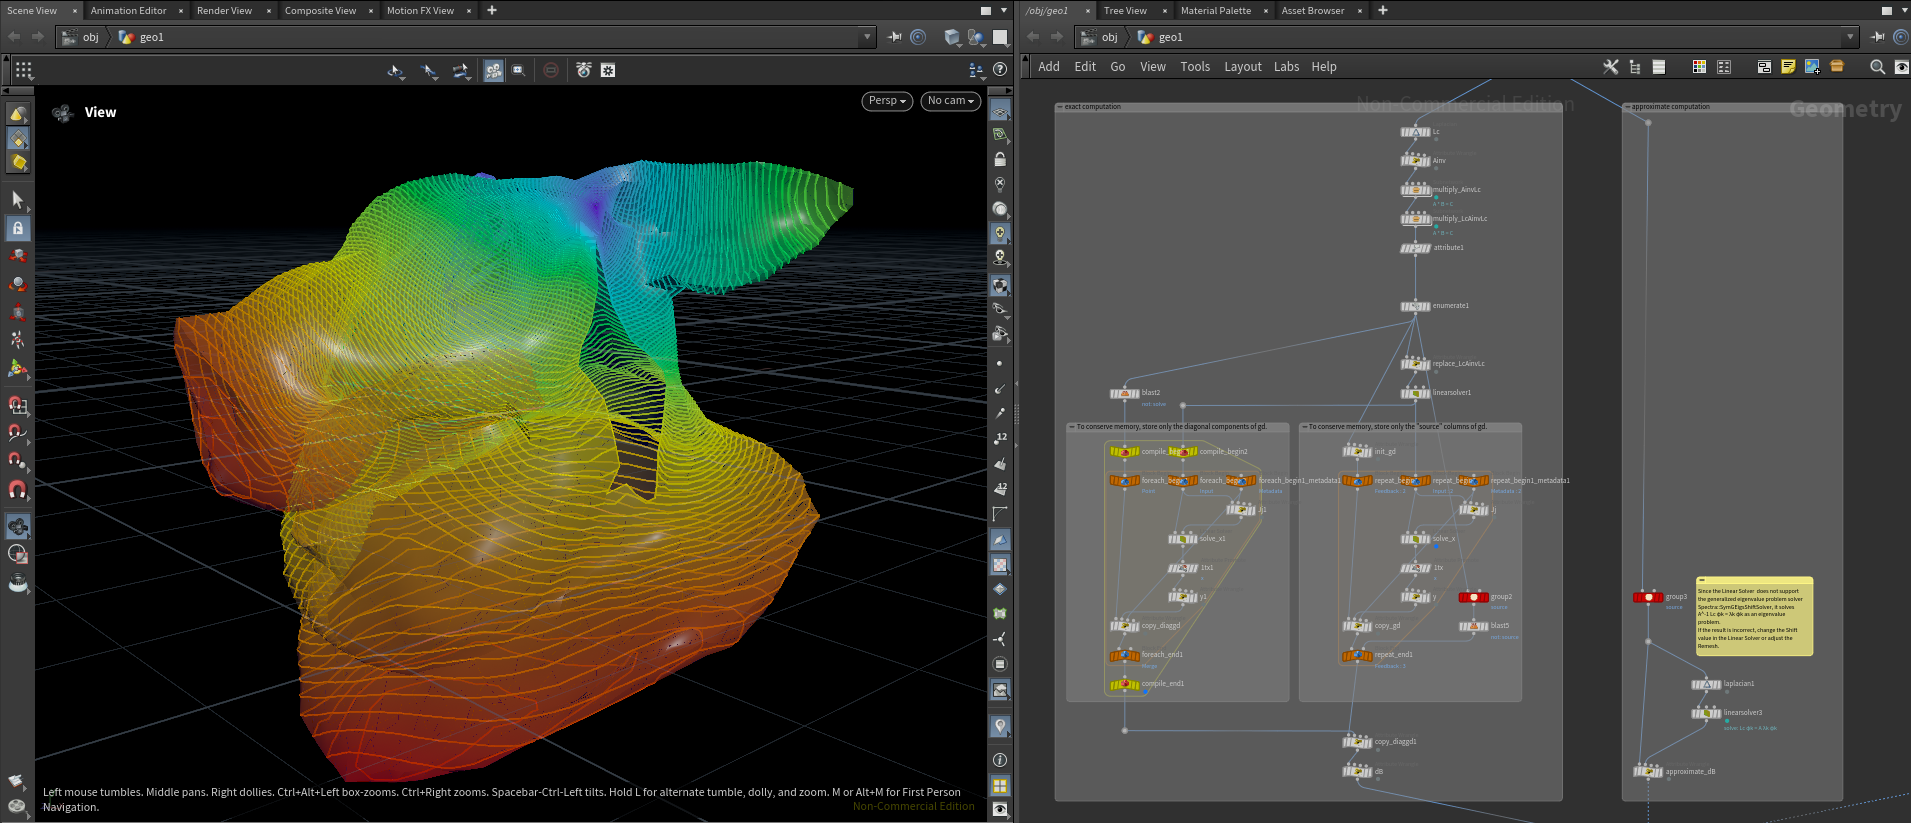Click the network color palette grid icon
Screen dimensions: 1911x823
click(1699, 67)
